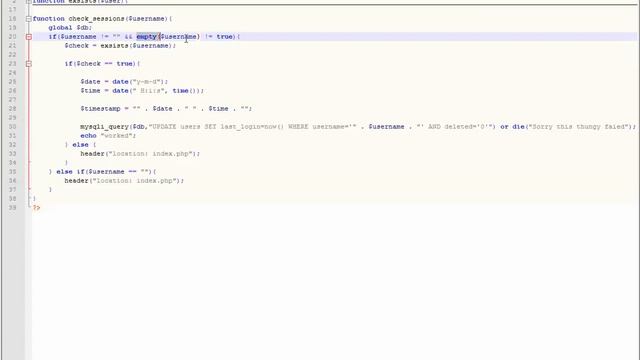
Task: Click the header call on line 36
Action: coord(124,180)
